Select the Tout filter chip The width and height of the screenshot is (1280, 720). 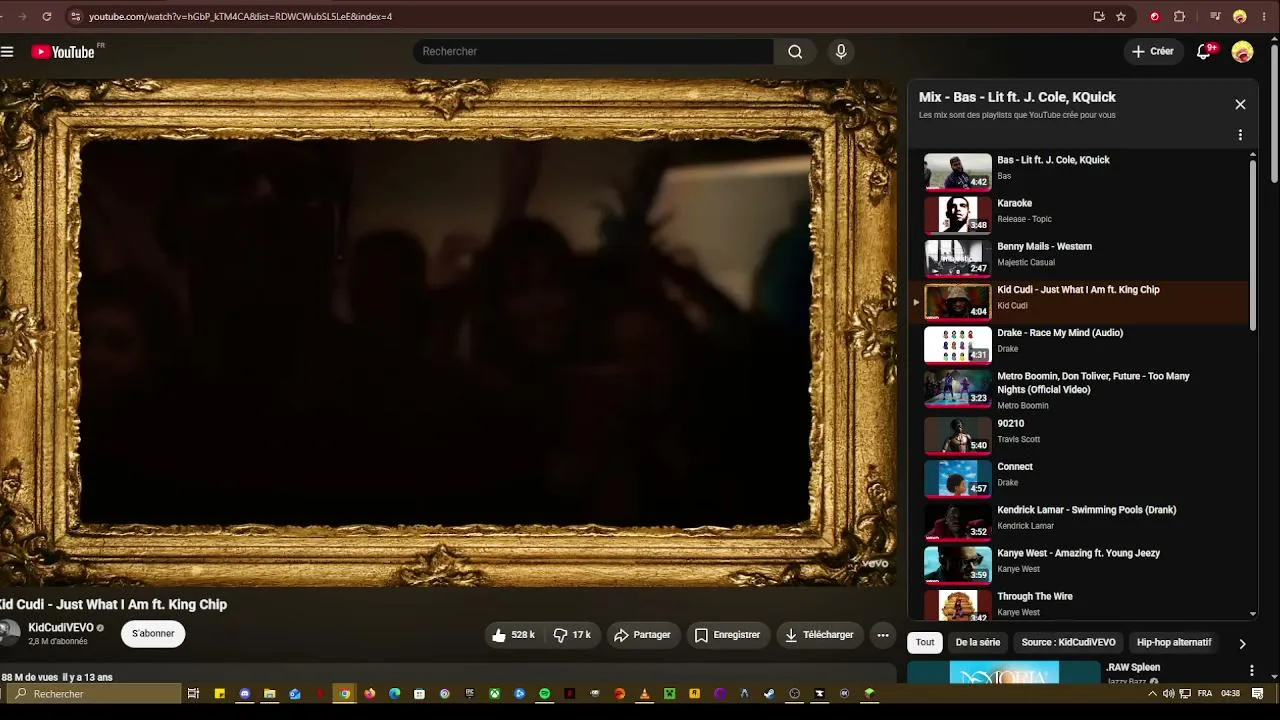pyautogui.click(x=925, y=643)
